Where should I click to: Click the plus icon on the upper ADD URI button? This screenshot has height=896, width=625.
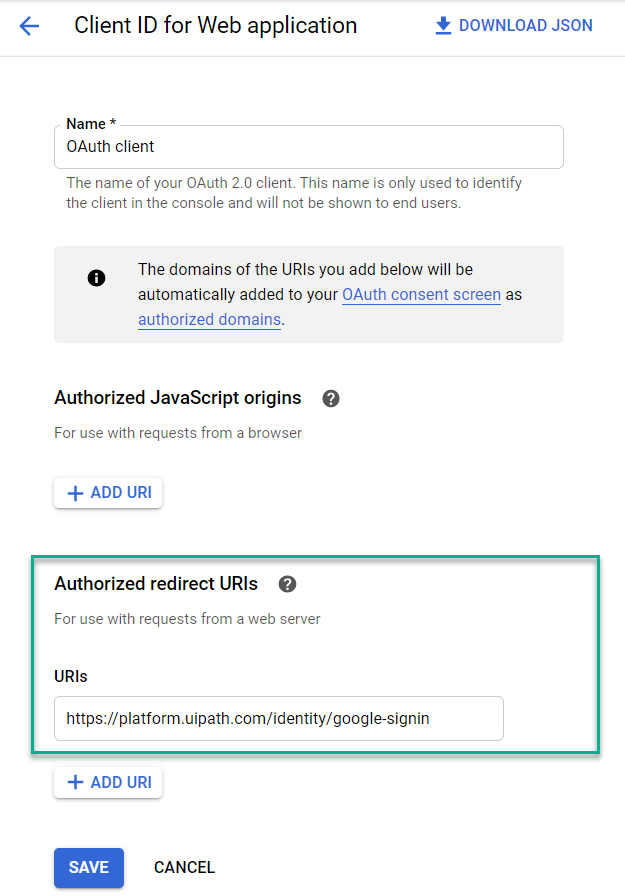(x=75, y=492)
